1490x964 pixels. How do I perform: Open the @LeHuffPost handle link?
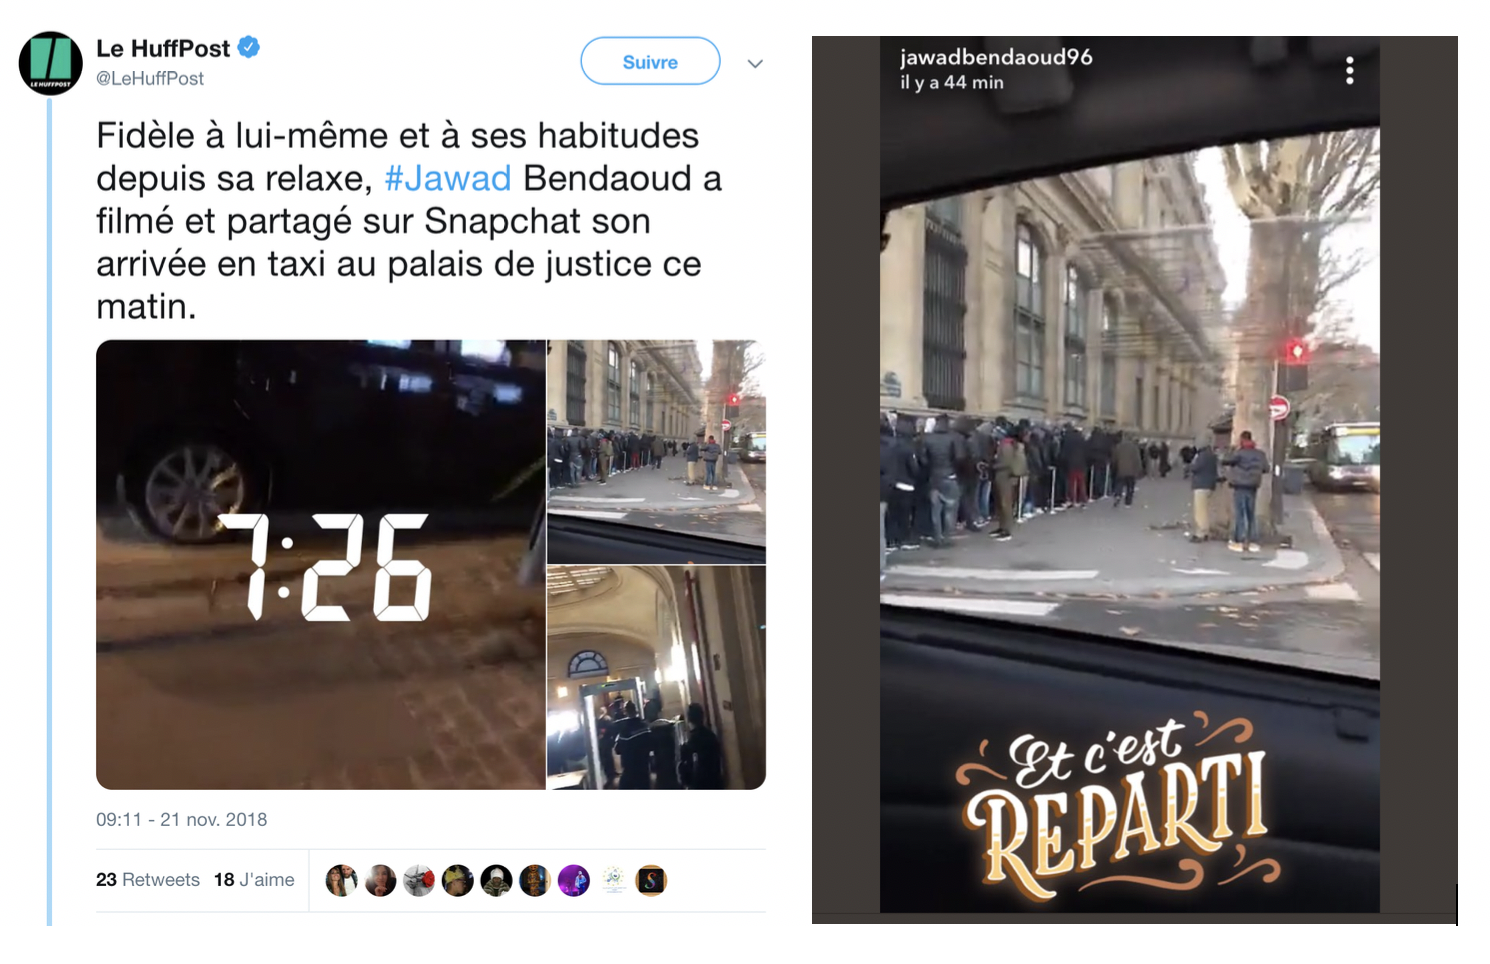pyautogui.click(x=150, y=78)
